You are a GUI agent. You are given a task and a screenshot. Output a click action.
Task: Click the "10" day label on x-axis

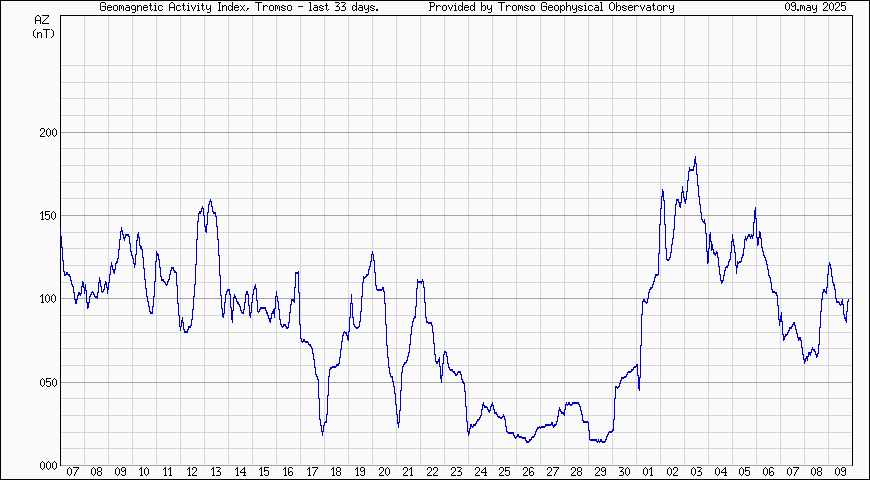point(144,472)
